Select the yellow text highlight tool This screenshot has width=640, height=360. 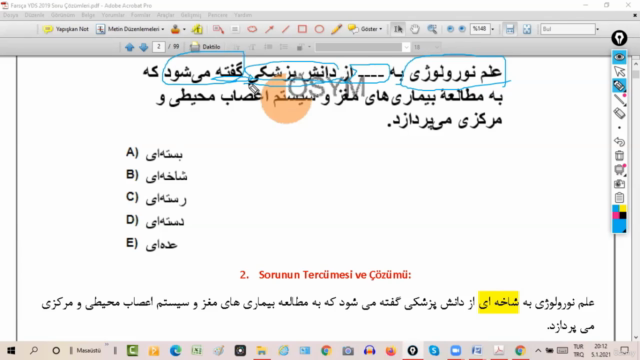(x=198, y=29)
